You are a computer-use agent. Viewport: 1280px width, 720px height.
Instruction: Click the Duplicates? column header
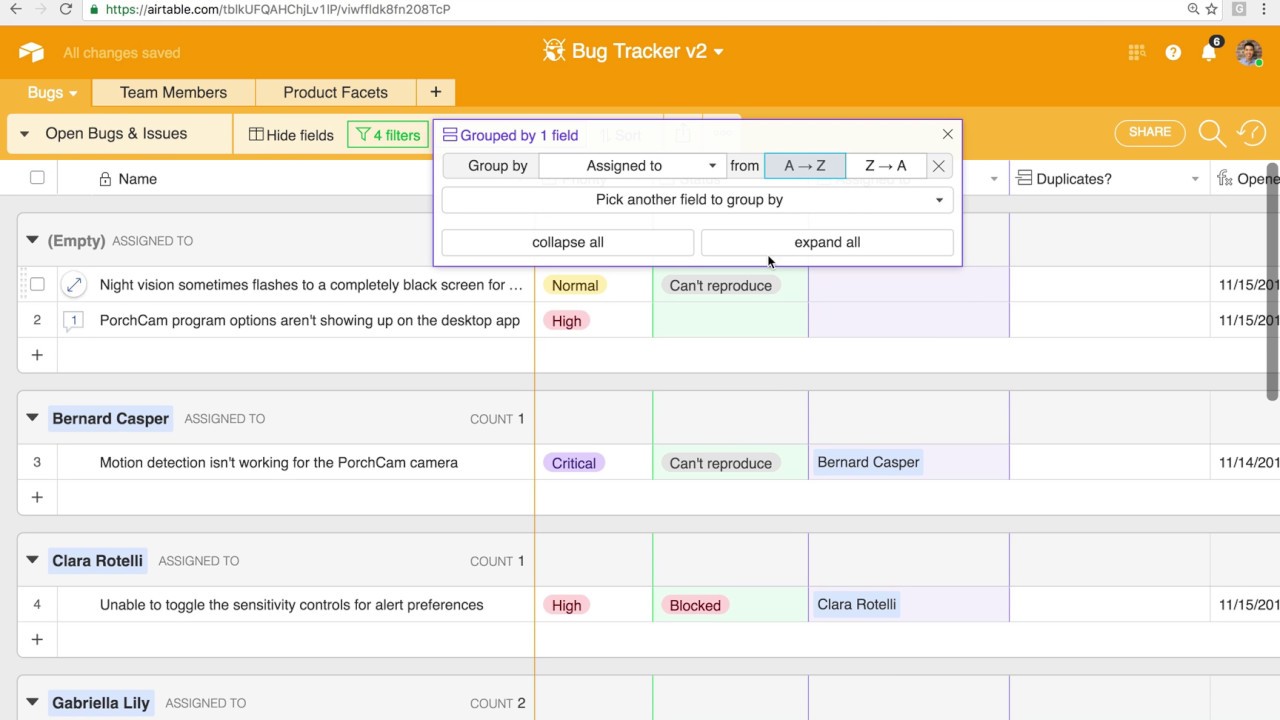pos(1109,179)
